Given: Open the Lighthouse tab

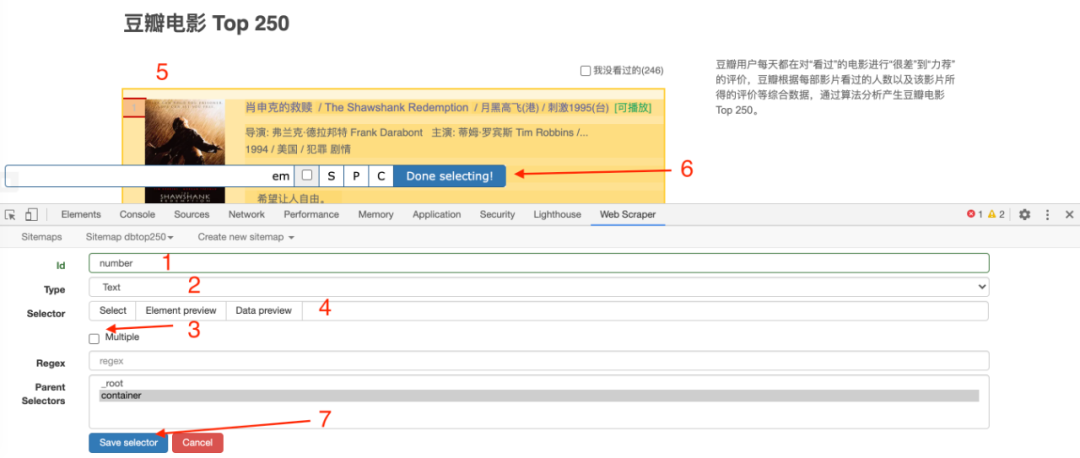Looking at the screenshot, I should point(557,214).
